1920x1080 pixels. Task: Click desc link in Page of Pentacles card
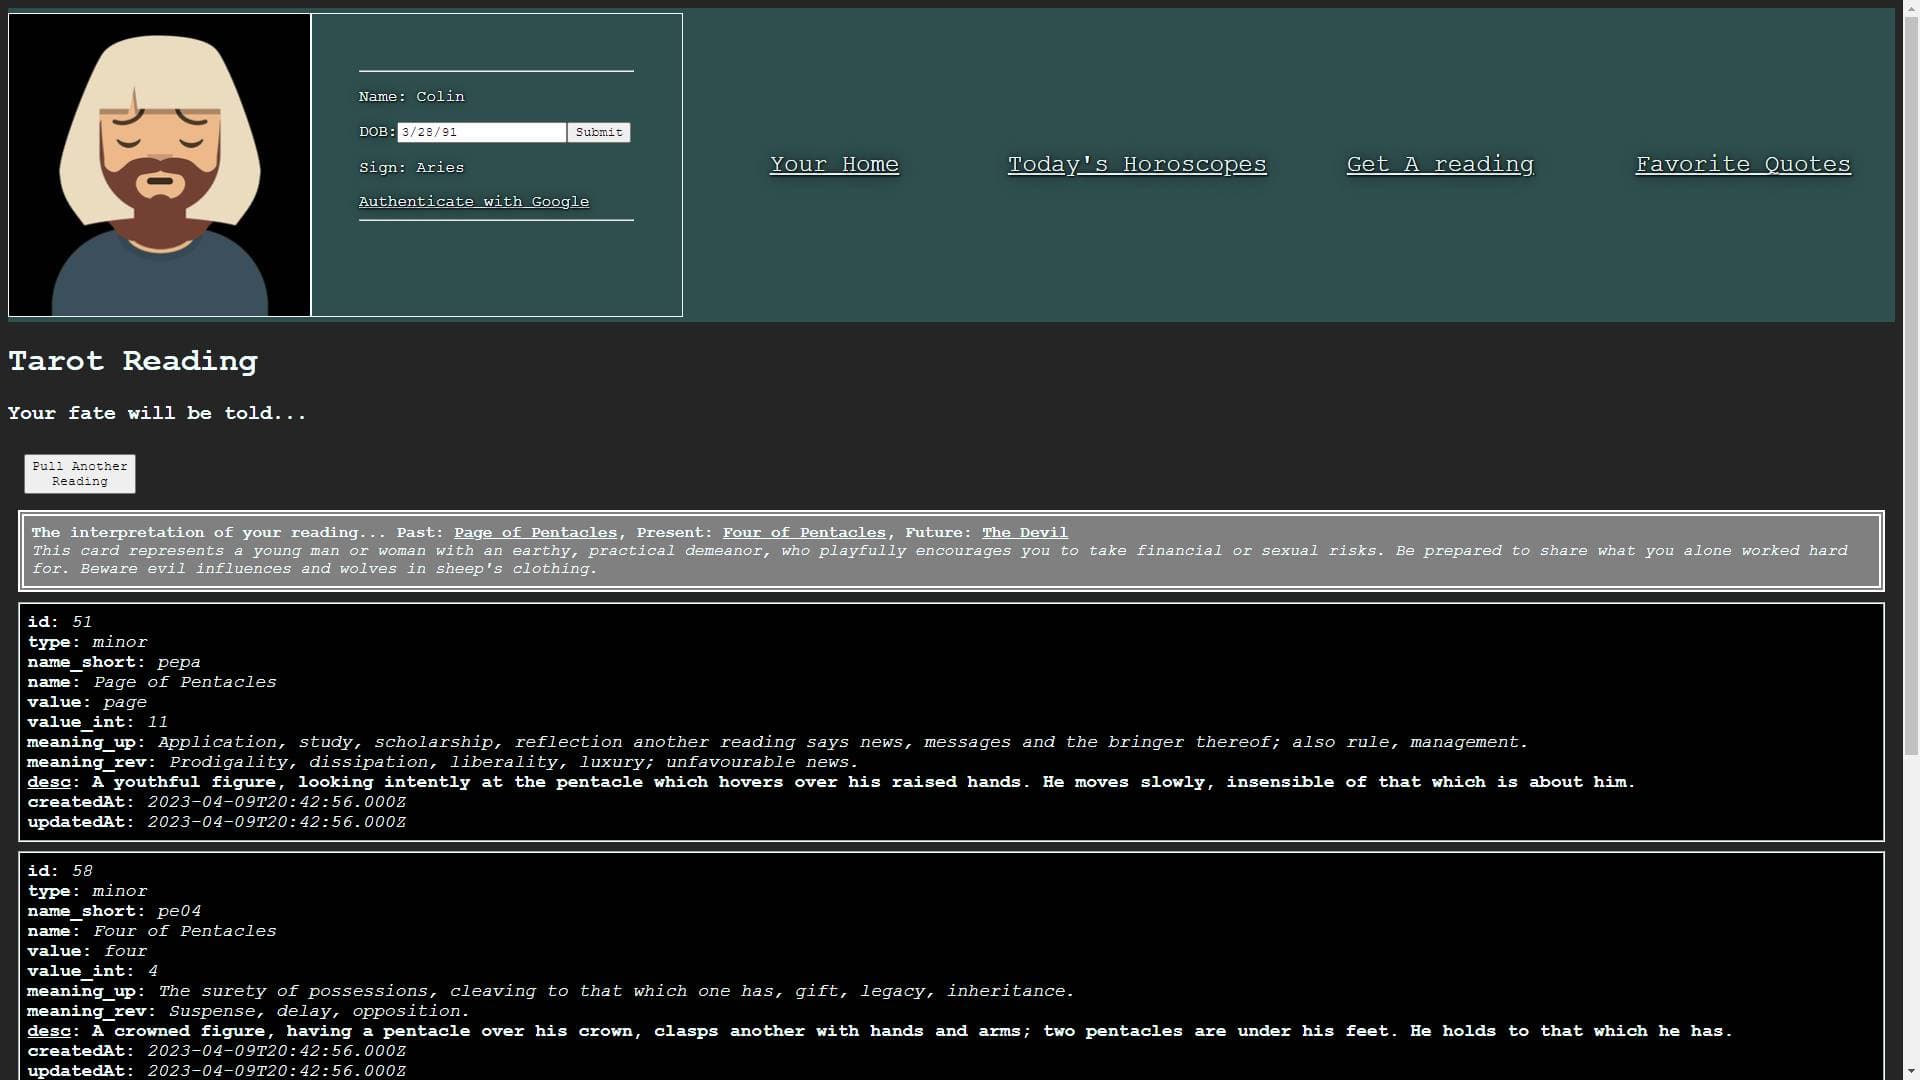pyautogui.click(x=49, y=782)
